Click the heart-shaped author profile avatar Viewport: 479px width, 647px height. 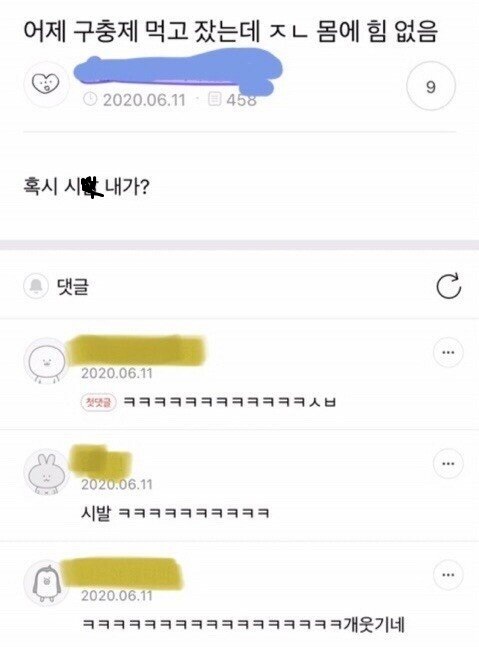pyautogui.click(x=46, y=84)
